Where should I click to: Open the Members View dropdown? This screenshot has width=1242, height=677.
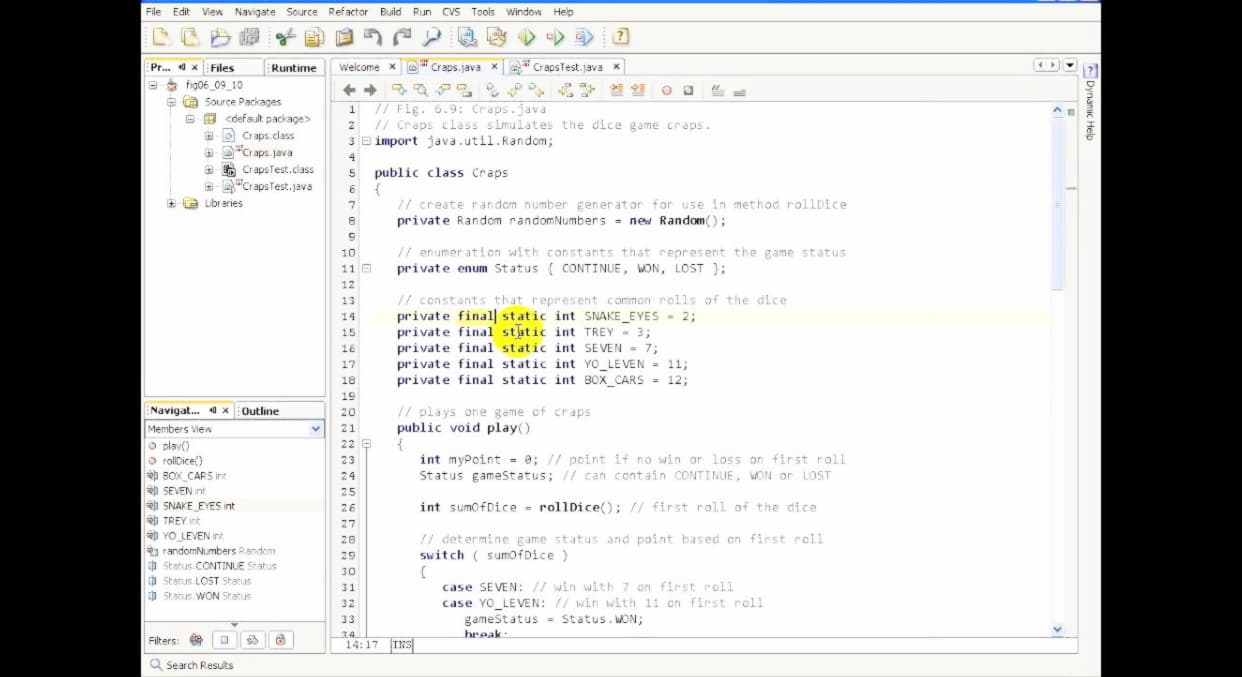(x=316, y=429)
